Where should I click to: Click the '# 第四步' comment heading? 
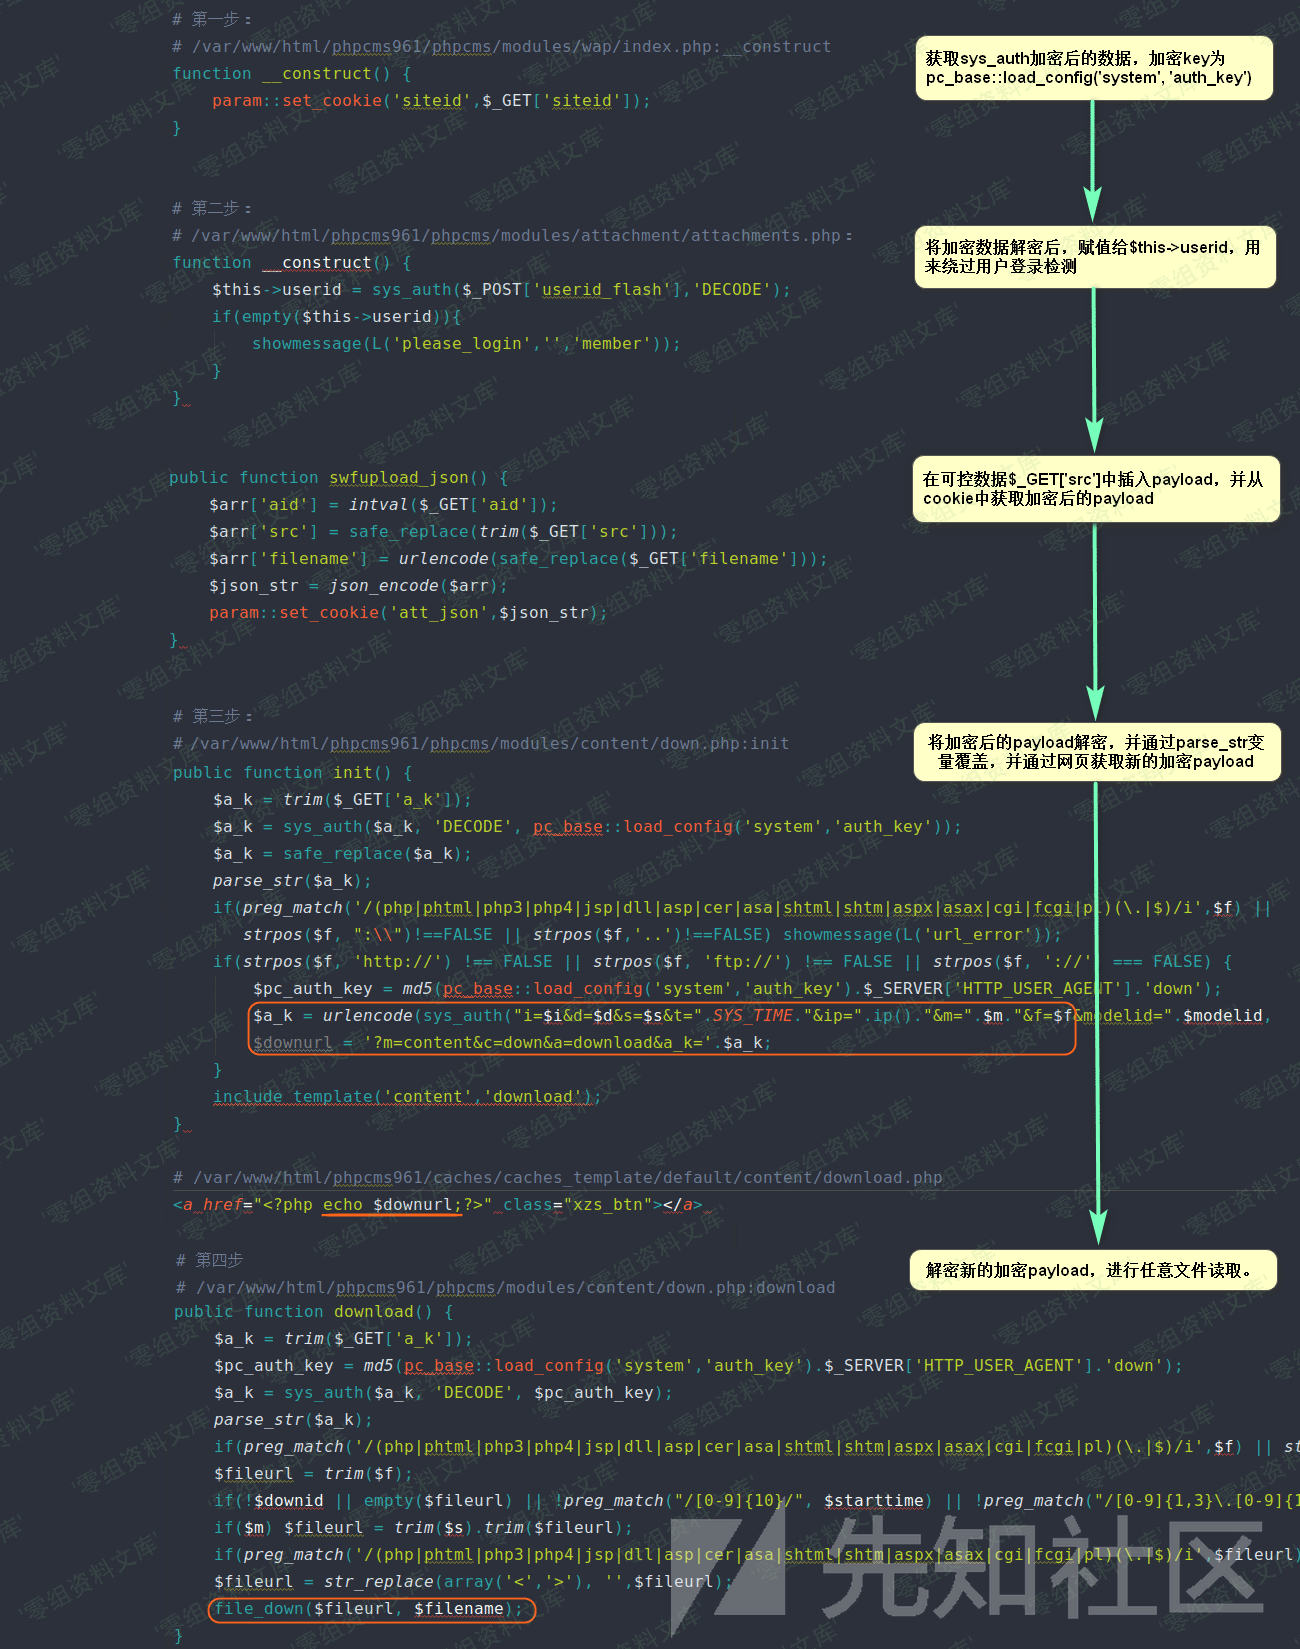point(210,1260)
